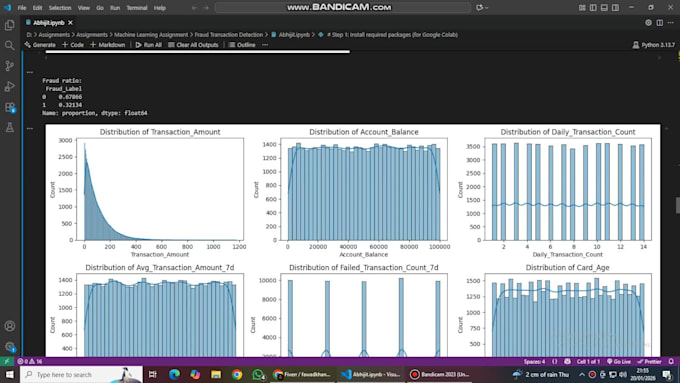Image resolution: width=680 pixels, height=383 pixels.
Task: Open Google Chrome from taskbar
Action: point(237,374)
